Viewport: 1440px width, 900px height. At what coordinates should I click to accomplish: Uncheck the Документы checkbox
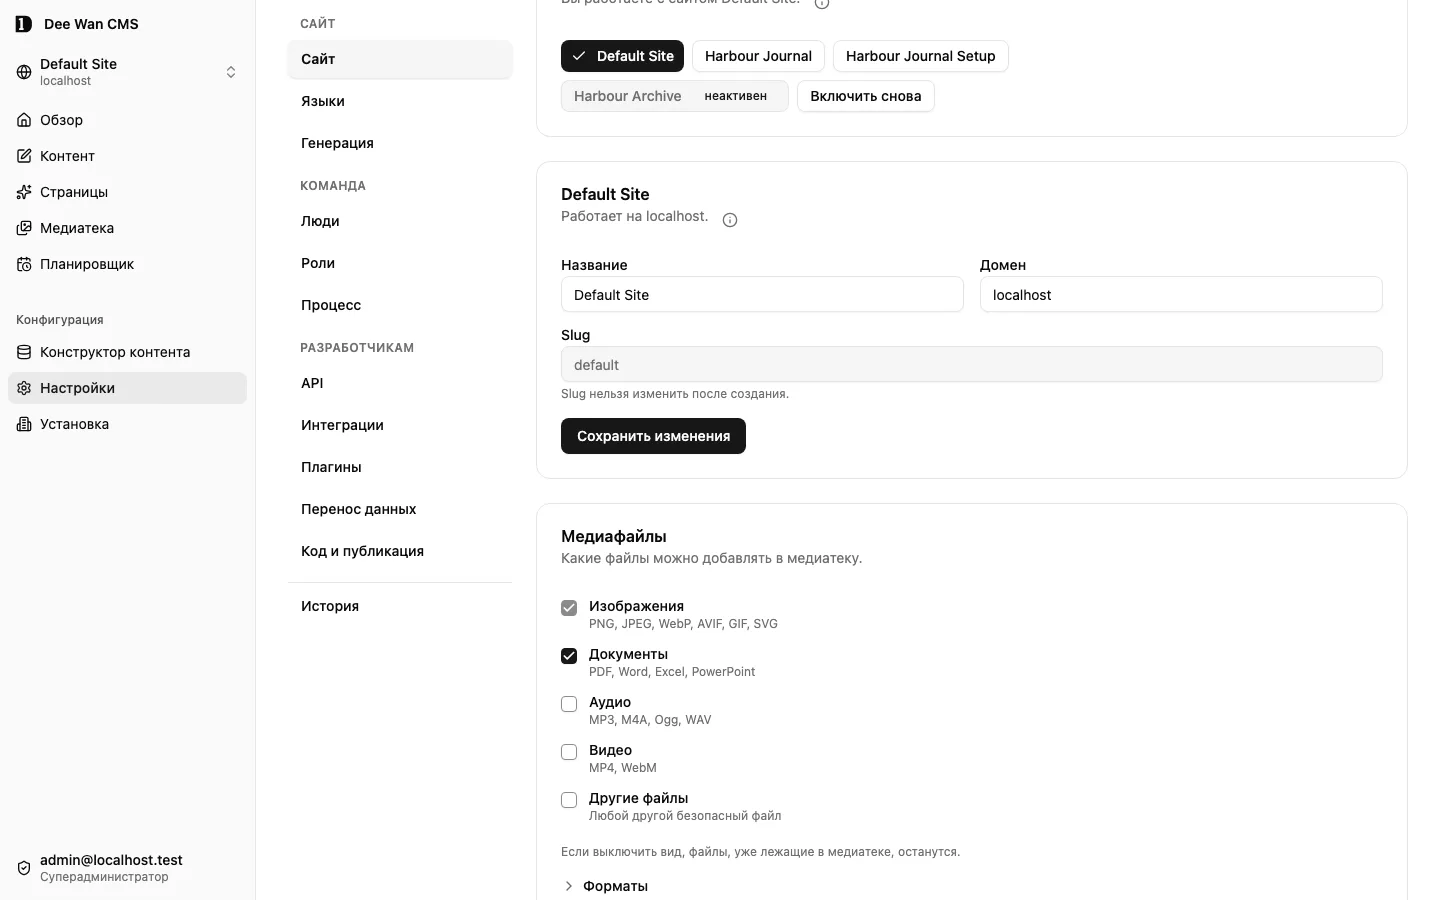tap(569, 656)
